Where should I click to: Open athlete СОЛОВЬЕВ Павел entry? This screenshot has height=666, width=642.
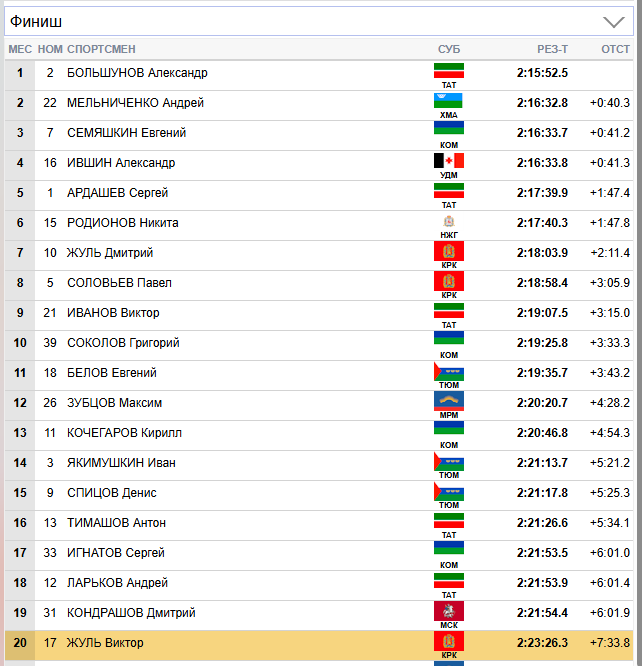pyautogui.click(x=119, y=283)
